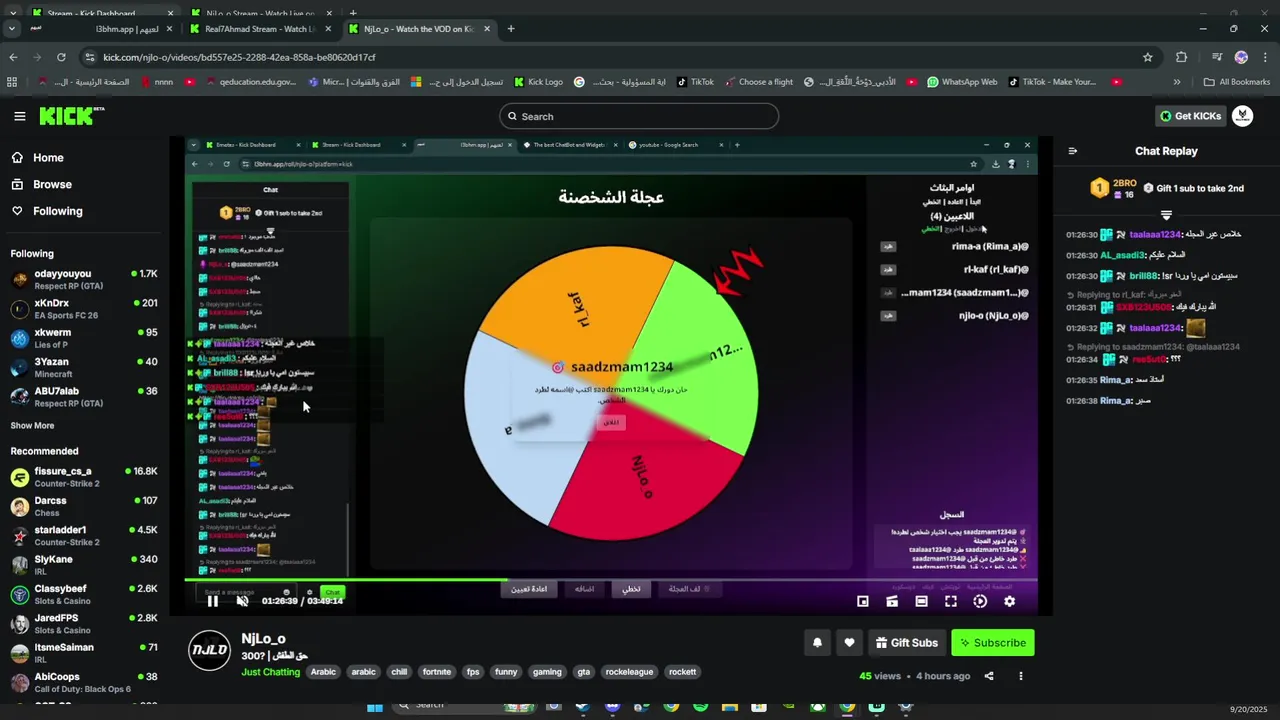Open the Chrome profile avatar
This screenshot has height=720, width=1280.
1241,57
